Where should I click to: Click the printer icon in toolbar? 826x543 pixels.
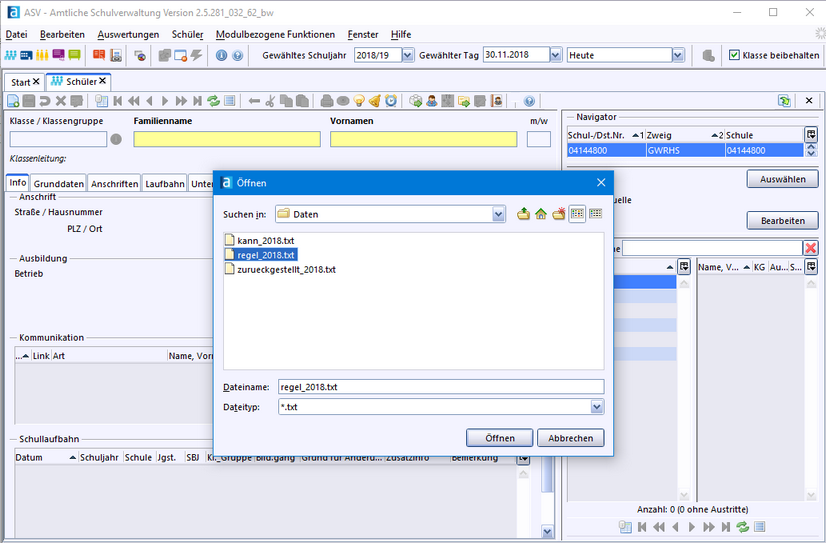click(x=327, y=101)
